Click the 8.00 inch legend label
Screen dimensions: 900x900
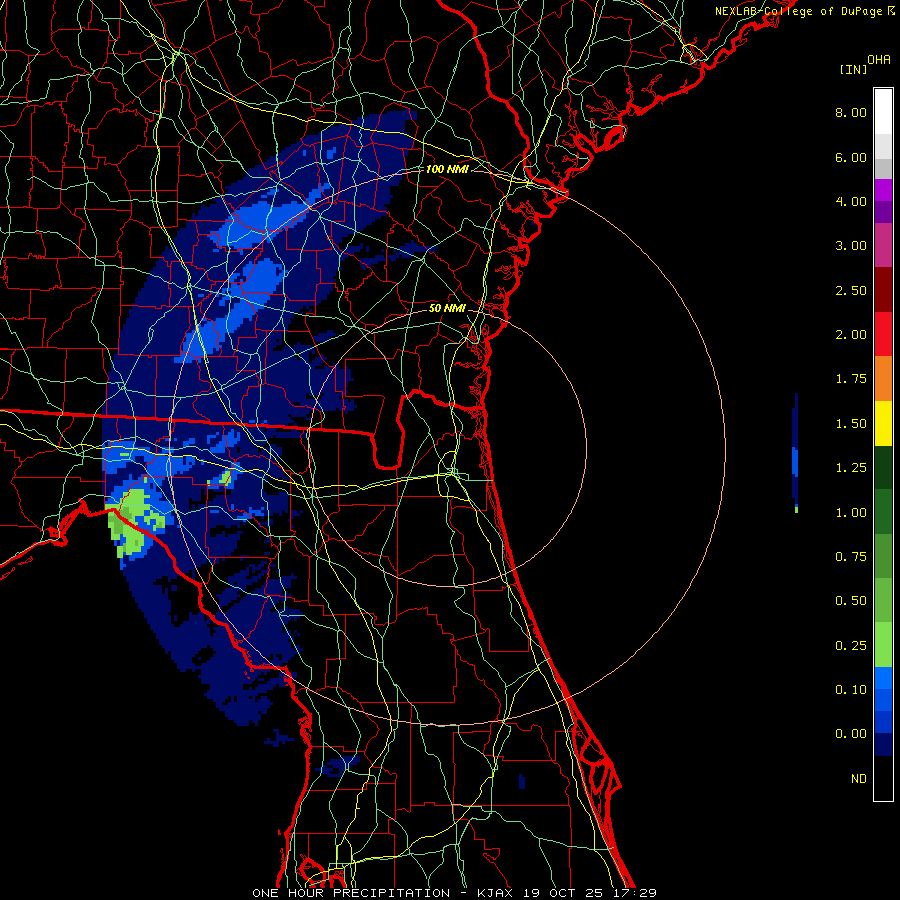851,112
